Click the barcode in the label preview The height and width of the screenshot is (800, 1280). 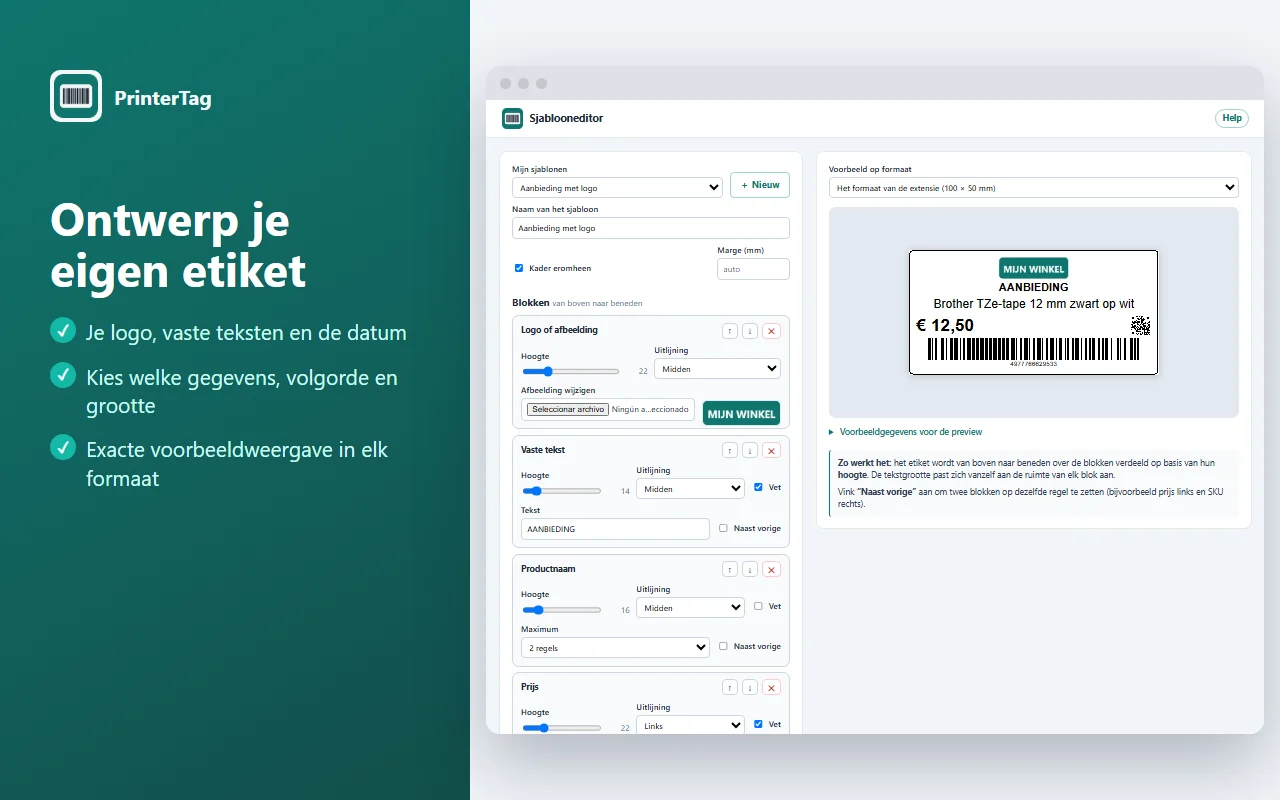pos(1033,348)
